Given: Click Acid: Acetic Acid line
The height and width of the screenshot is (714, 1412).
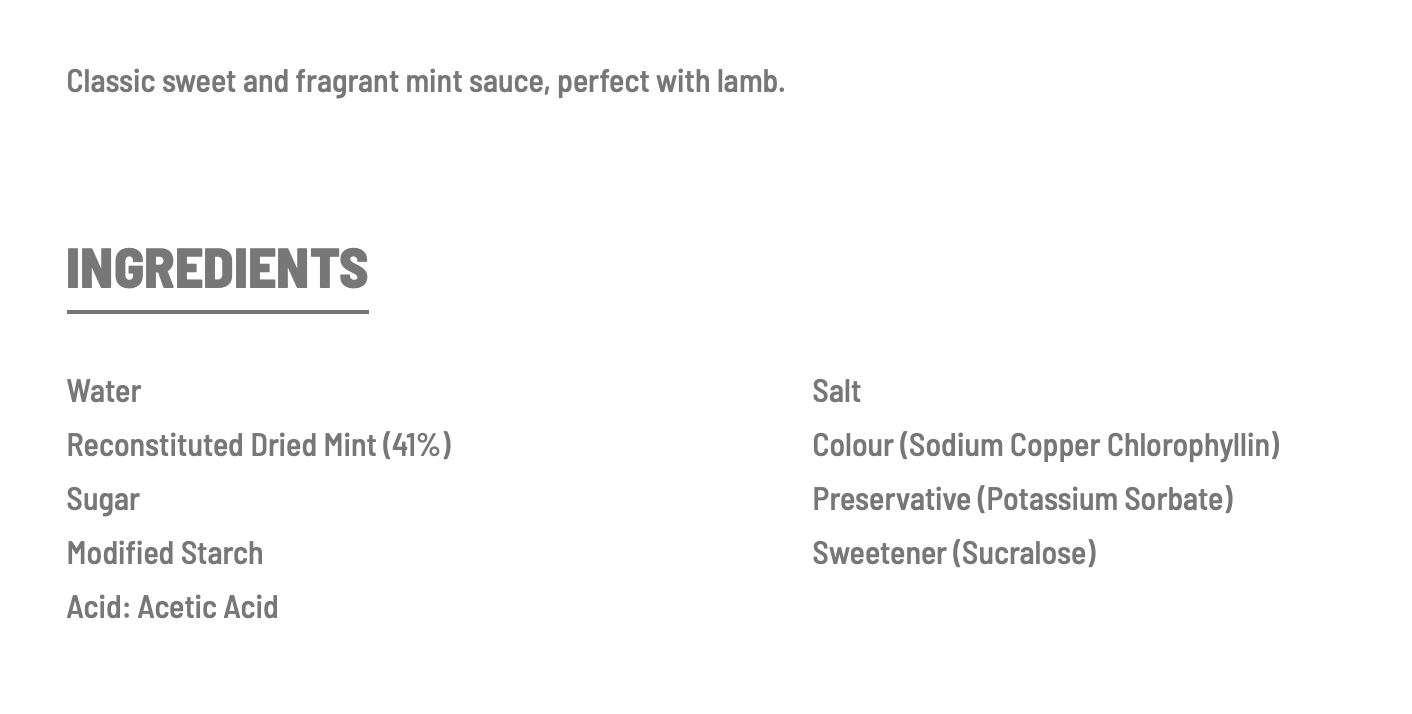Looking at the screenshot, I should tap(172, 607).
